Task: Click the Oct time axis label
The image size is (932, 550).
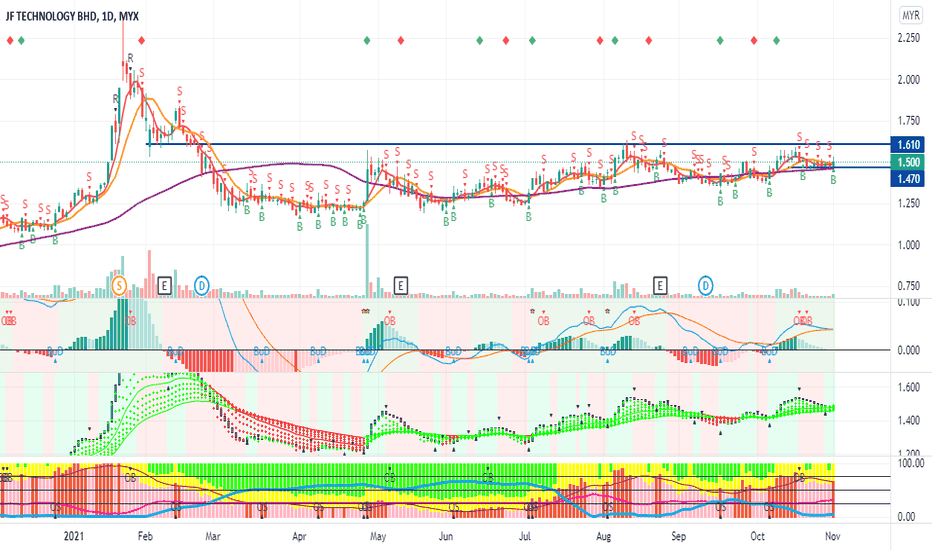Action: (x=757, y=536)
